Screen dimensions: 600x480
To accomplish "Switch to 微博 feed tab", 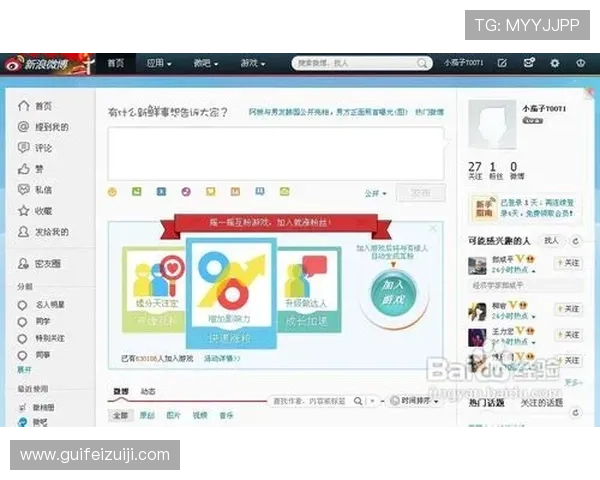I will tap(121, 391).
